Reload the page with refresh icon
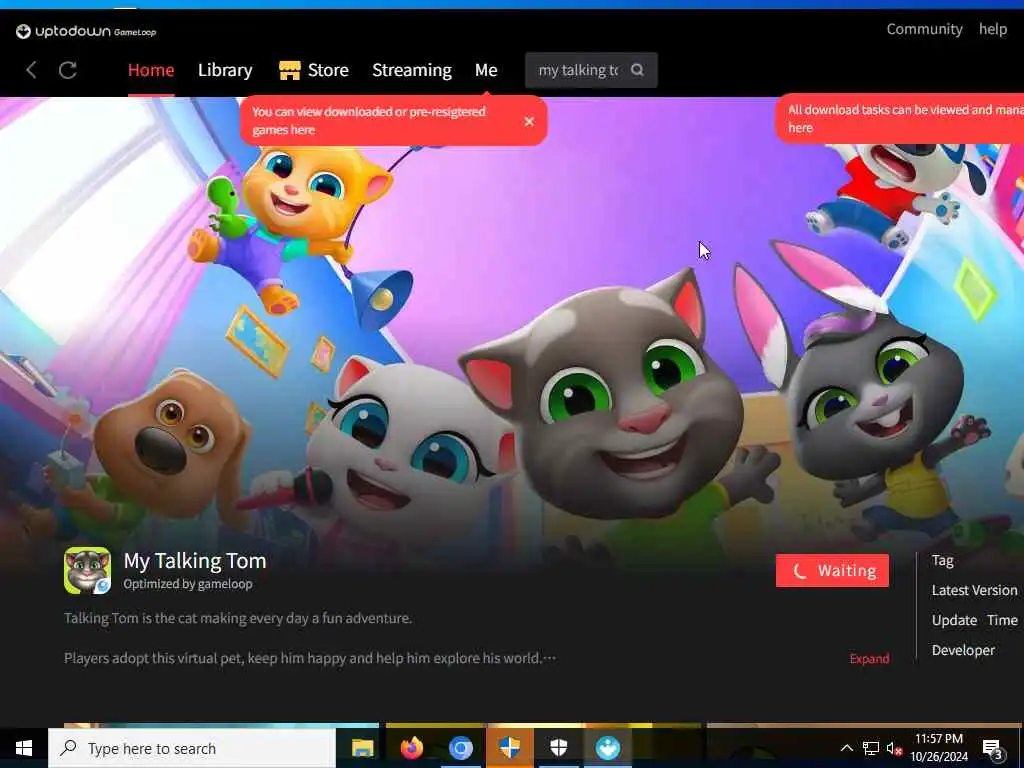This screenshot has width=1024, height=768. point(68,70)
